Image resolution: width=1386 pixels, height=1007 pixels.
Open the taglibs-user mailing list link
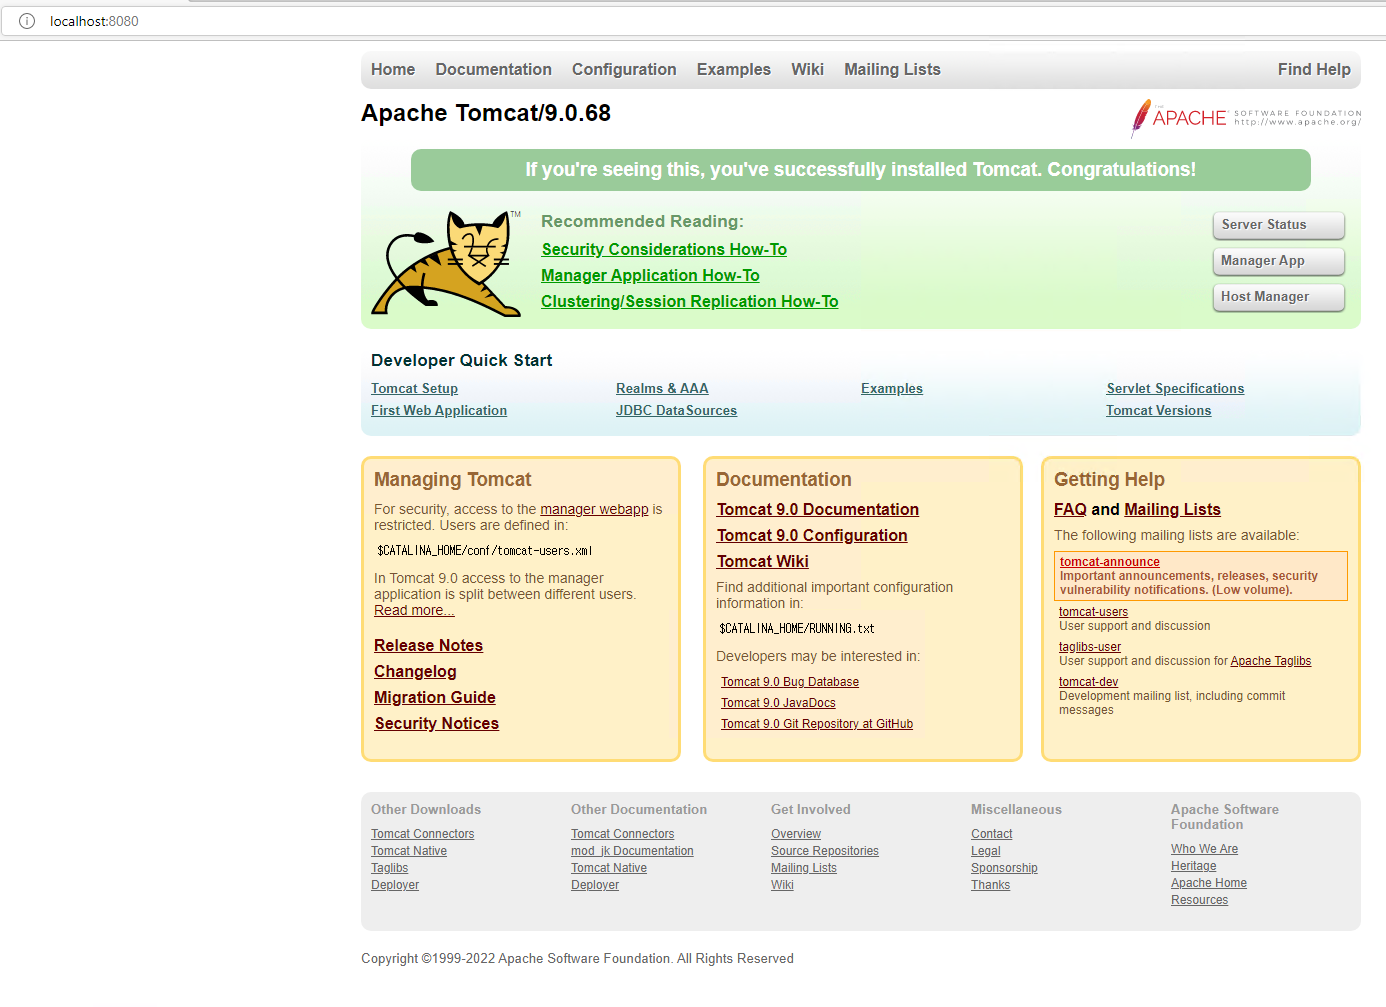(x=1090, y=647)
